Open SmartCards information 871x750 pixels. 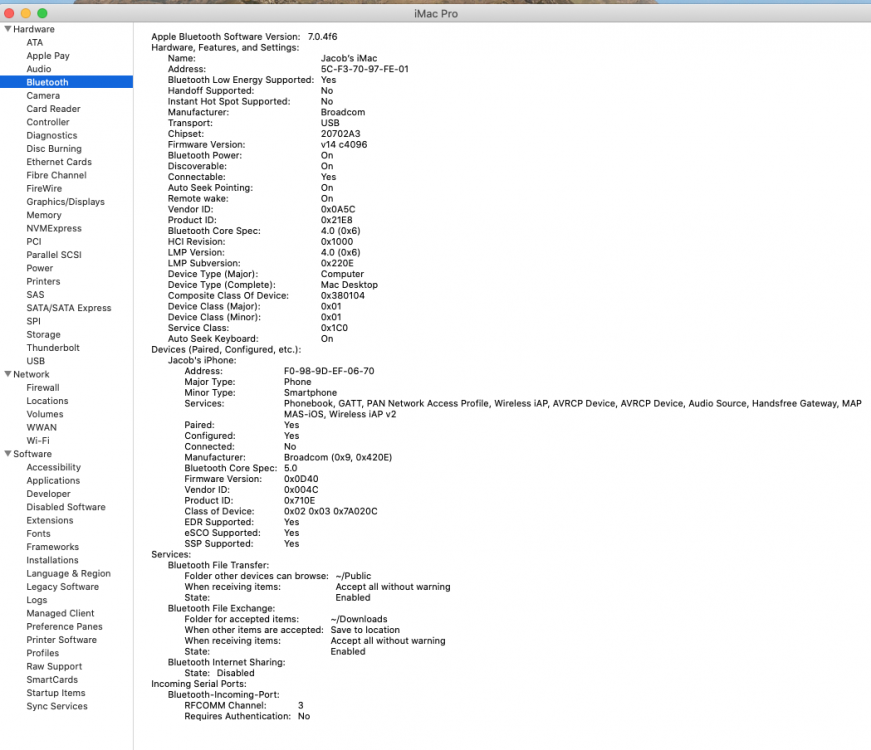(52, 679)
